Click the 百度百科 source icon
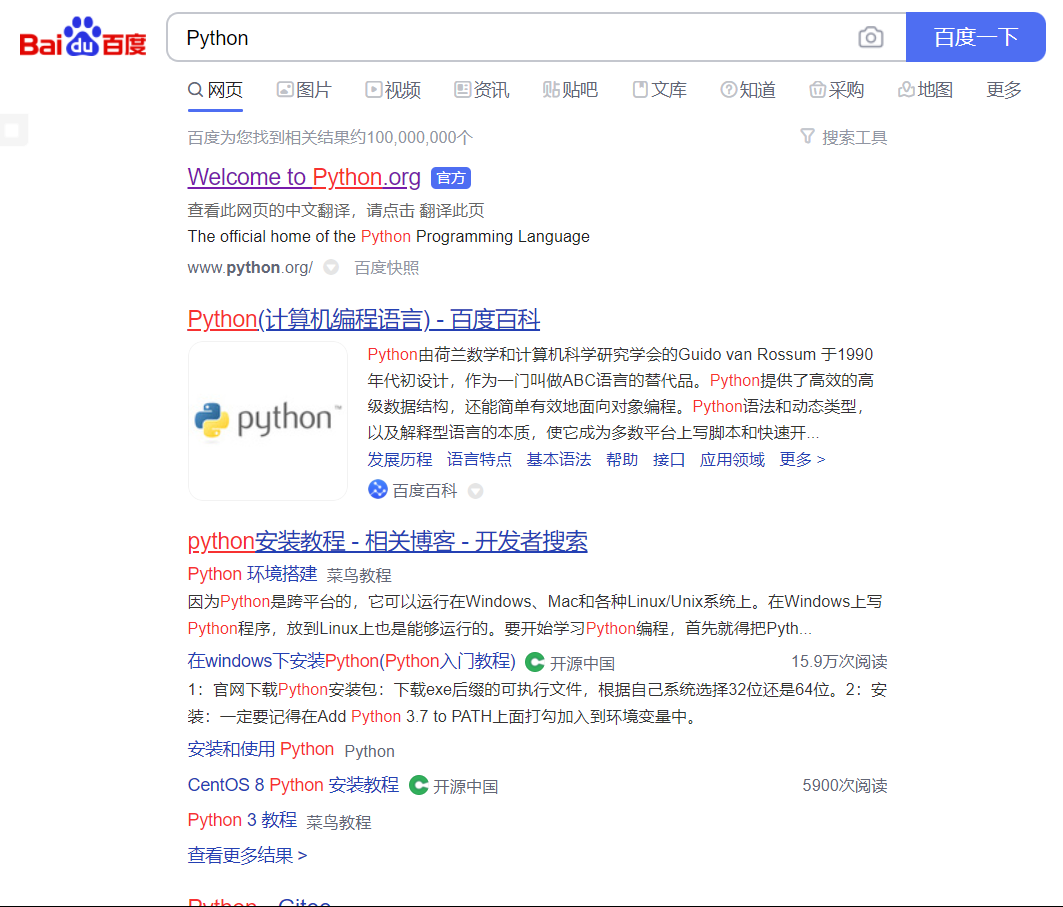Screen dimensions: 1063x907 (378, 489)
